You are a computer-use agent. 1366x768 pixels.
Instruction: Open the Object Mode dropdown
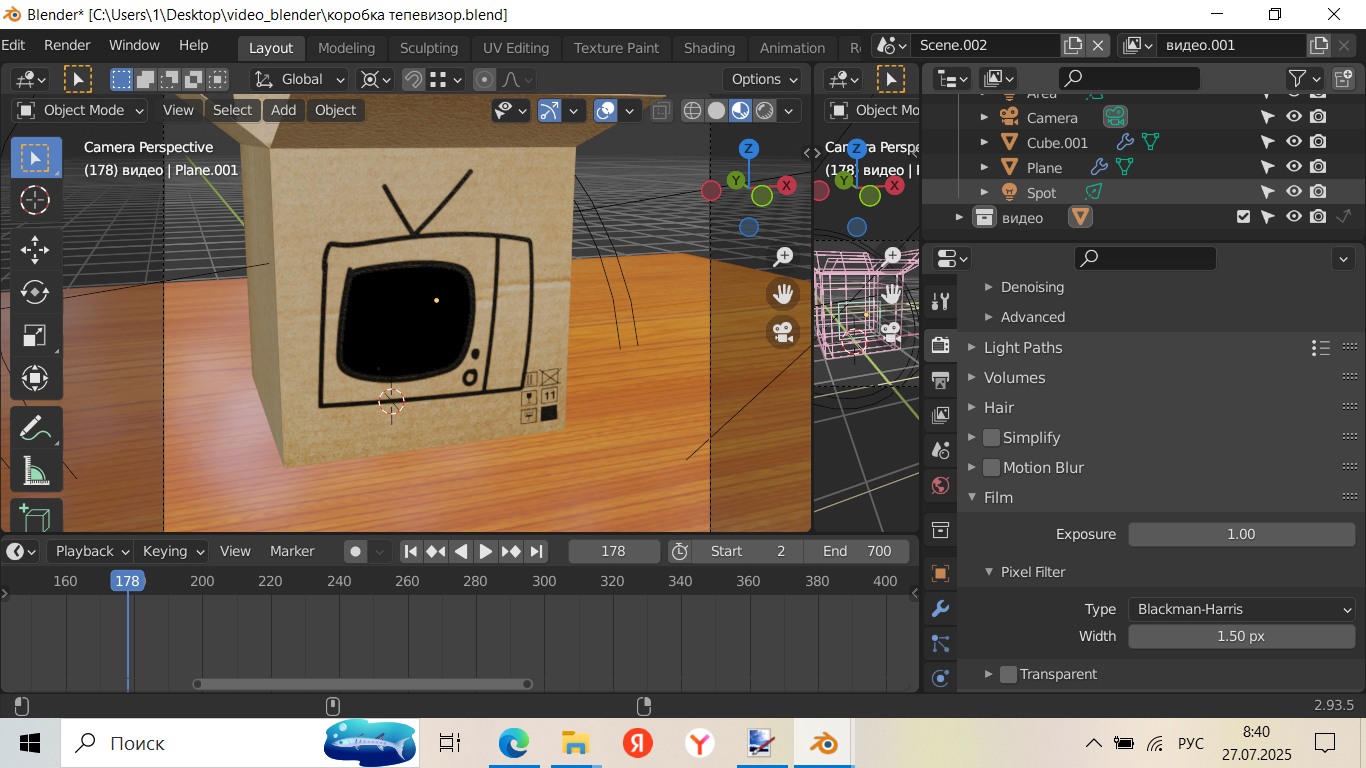click(80, 110)
